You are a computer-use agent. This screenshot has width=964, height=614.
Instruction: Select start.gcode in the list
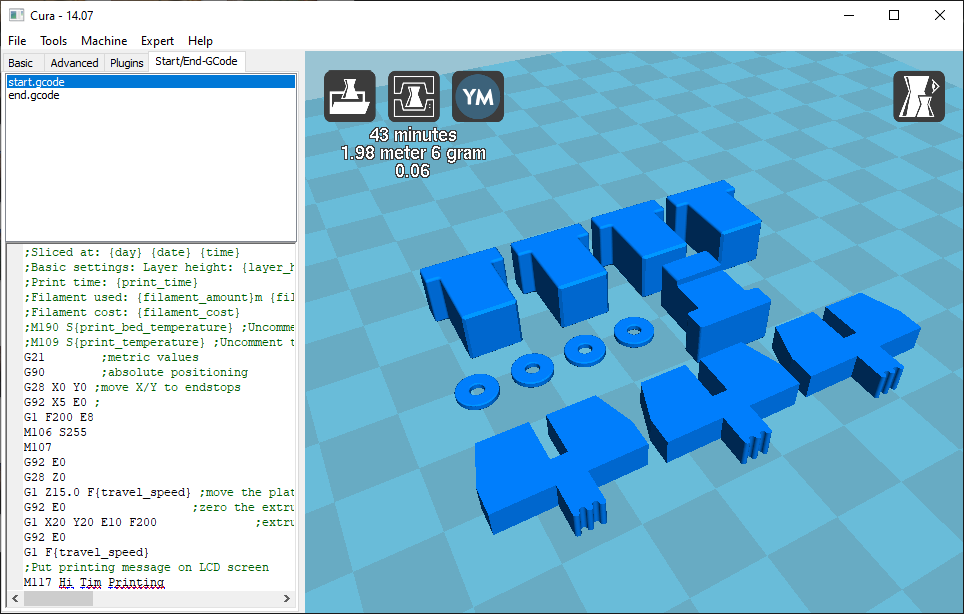click(151, 82)
